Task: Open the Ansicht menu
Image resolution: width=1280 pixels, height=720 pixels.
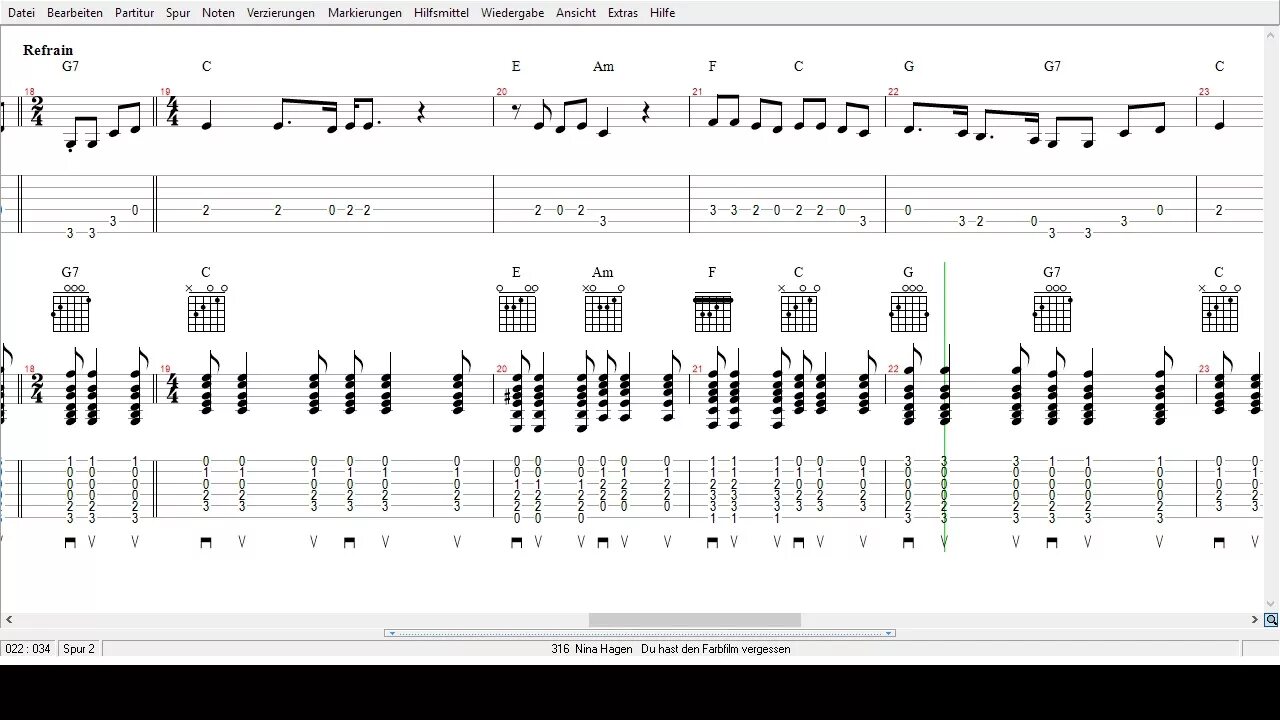Action: [x=576, y=13]
